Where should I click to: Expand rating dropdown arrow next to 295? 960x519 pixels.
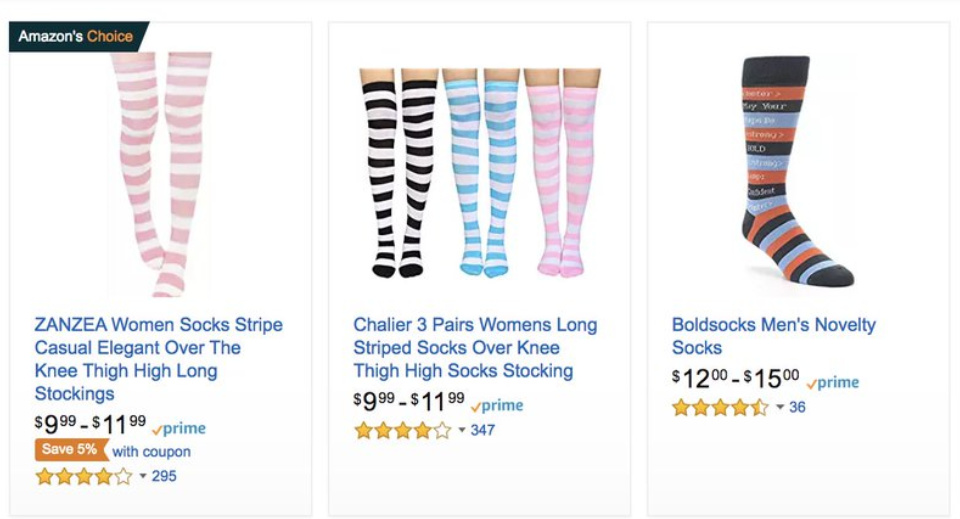143,476
